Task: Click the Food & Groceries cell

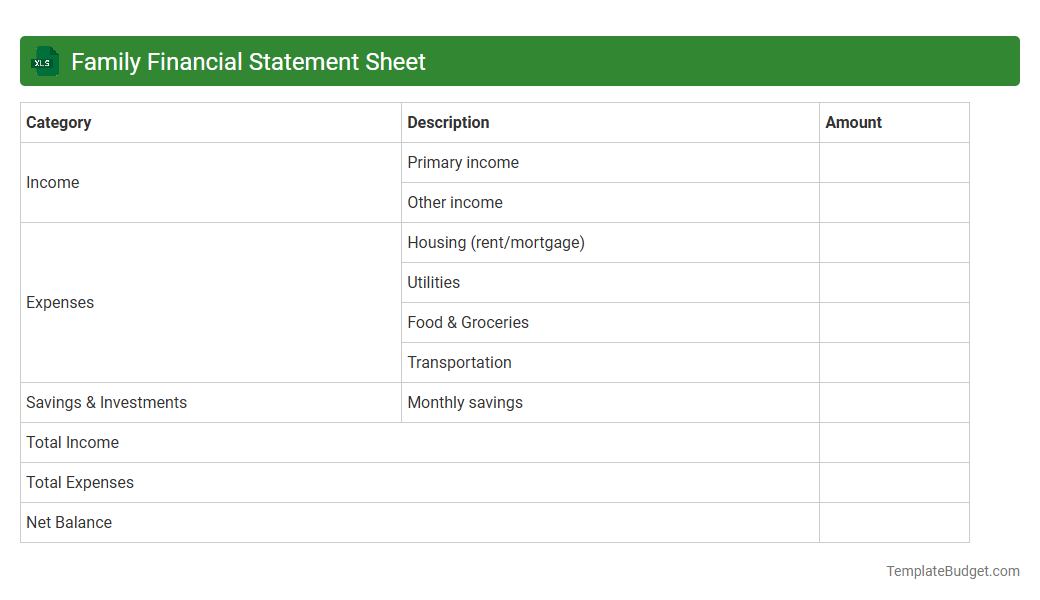Action: [468, 322]
